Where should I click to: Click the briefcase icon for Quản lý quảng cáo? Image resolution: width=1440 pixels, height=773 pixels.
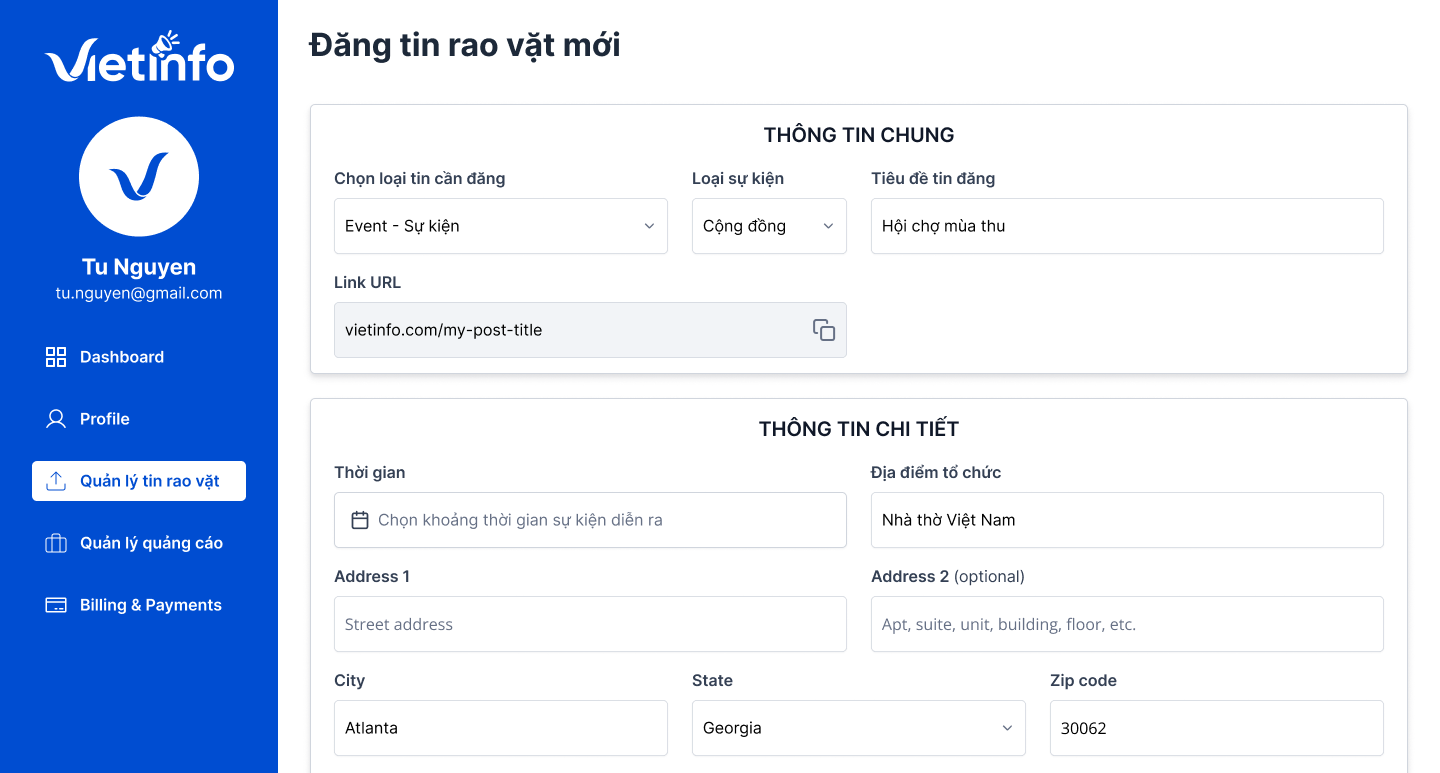(x=56, y=543)
